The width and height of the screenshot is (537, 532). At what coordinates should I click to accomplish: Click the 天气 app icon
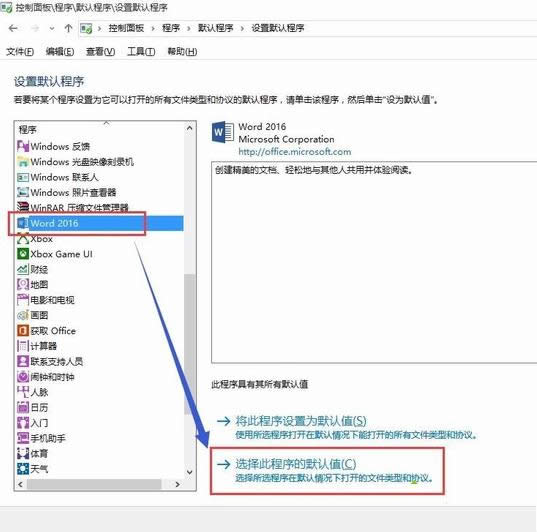(x=23, y=469)
